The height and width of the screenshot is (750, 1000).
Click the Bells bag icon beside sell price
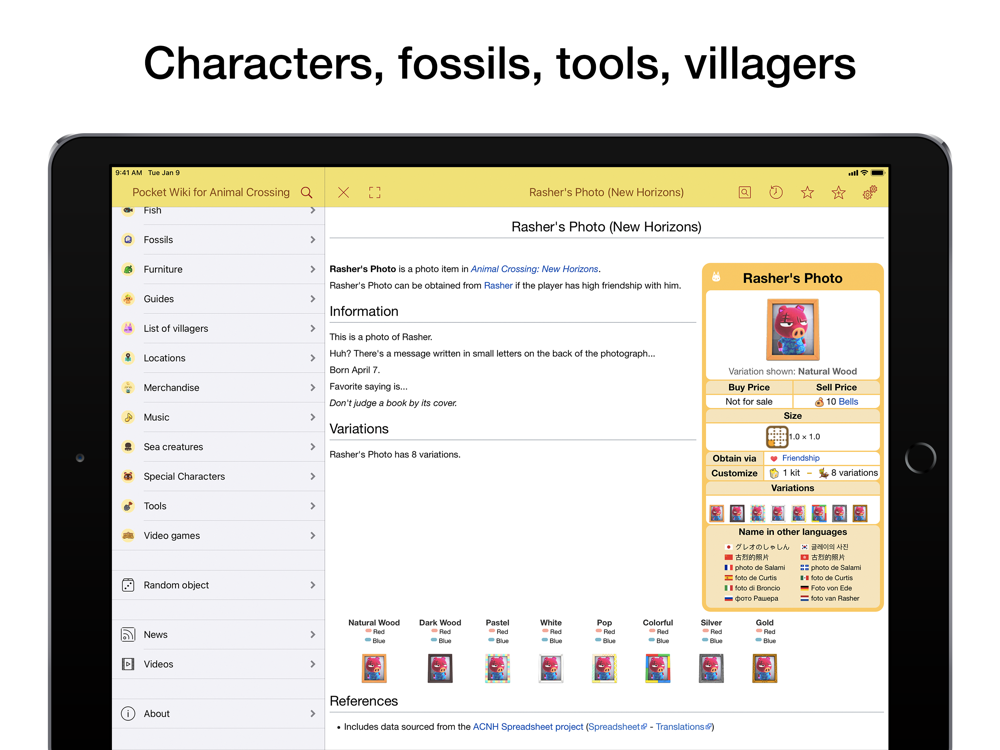pos(820,402)
